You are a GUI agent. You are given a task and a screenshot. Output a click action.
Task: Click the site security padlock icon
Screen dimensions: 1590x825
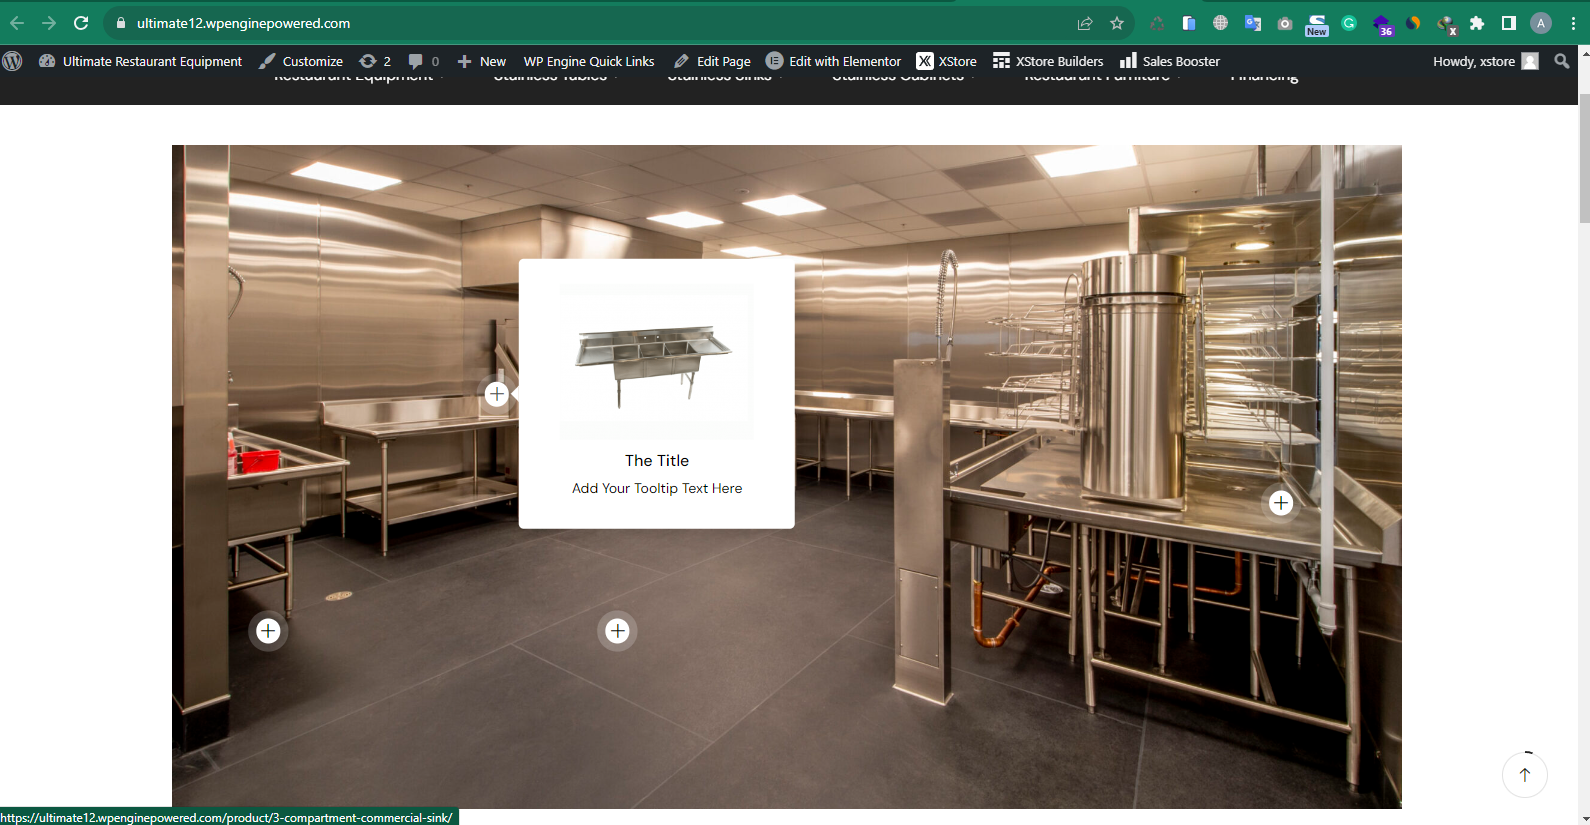point(121,23)
